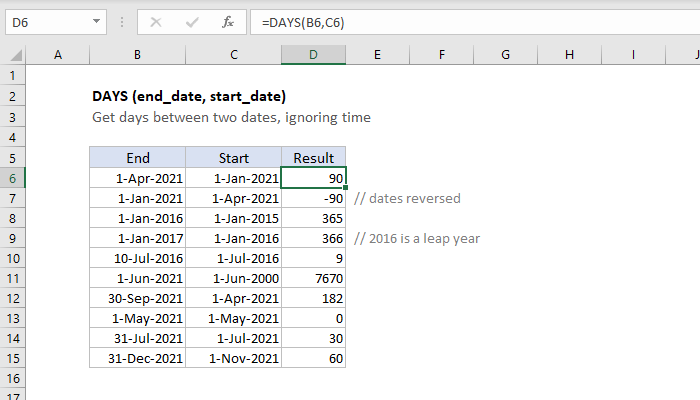Click the 'End' header cell
This screenshot has height=400, width=700.
click(x=138, y=158)
